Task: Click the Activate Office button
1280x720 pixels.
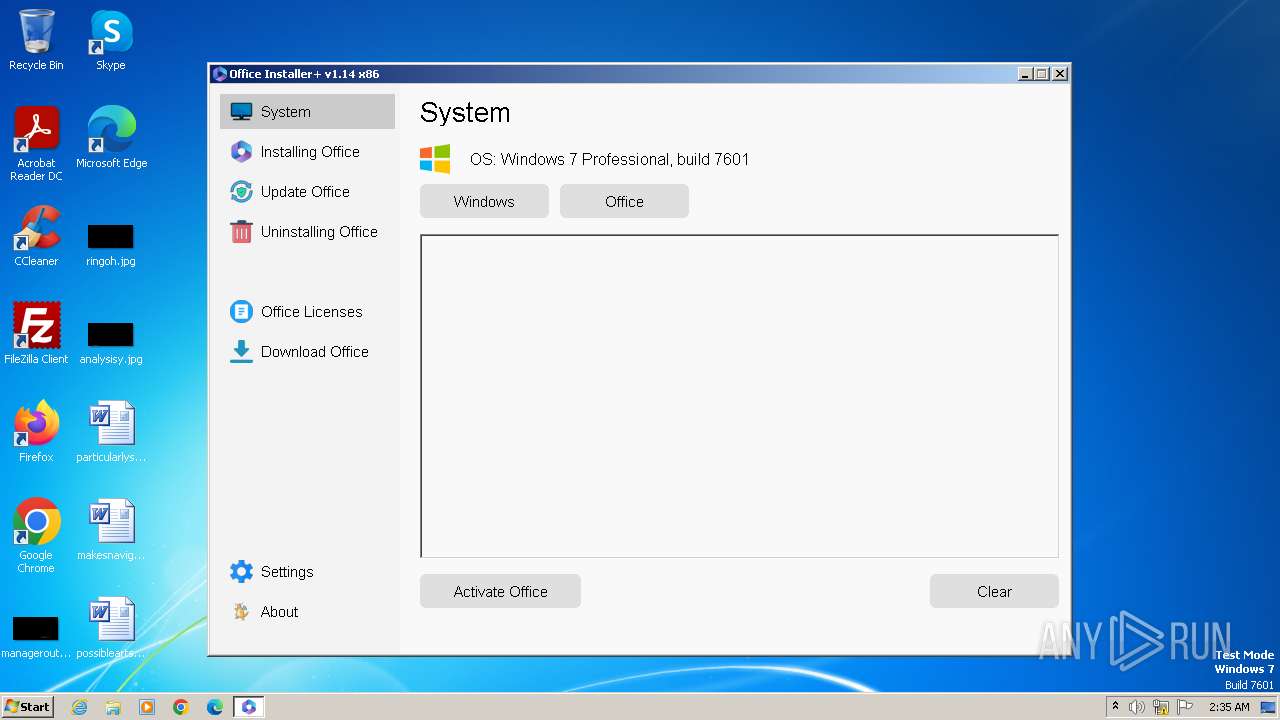Action: click(x=500, y=591)
